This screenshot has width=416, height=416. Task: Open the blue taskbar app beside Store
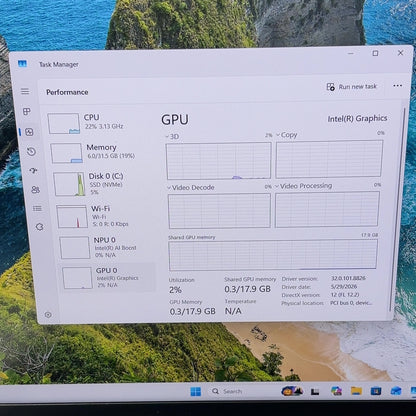click(396, 390)
